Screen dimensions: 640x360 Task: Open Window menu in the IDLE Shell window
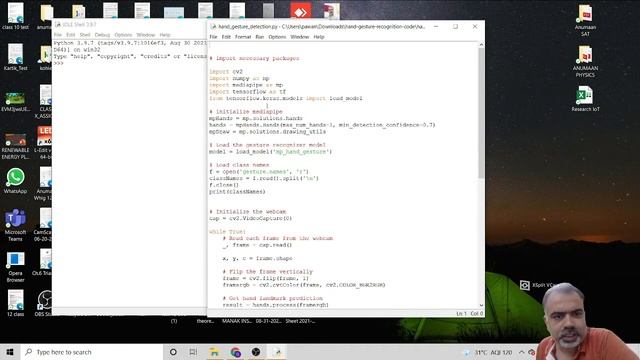click(x=145, y=35)
